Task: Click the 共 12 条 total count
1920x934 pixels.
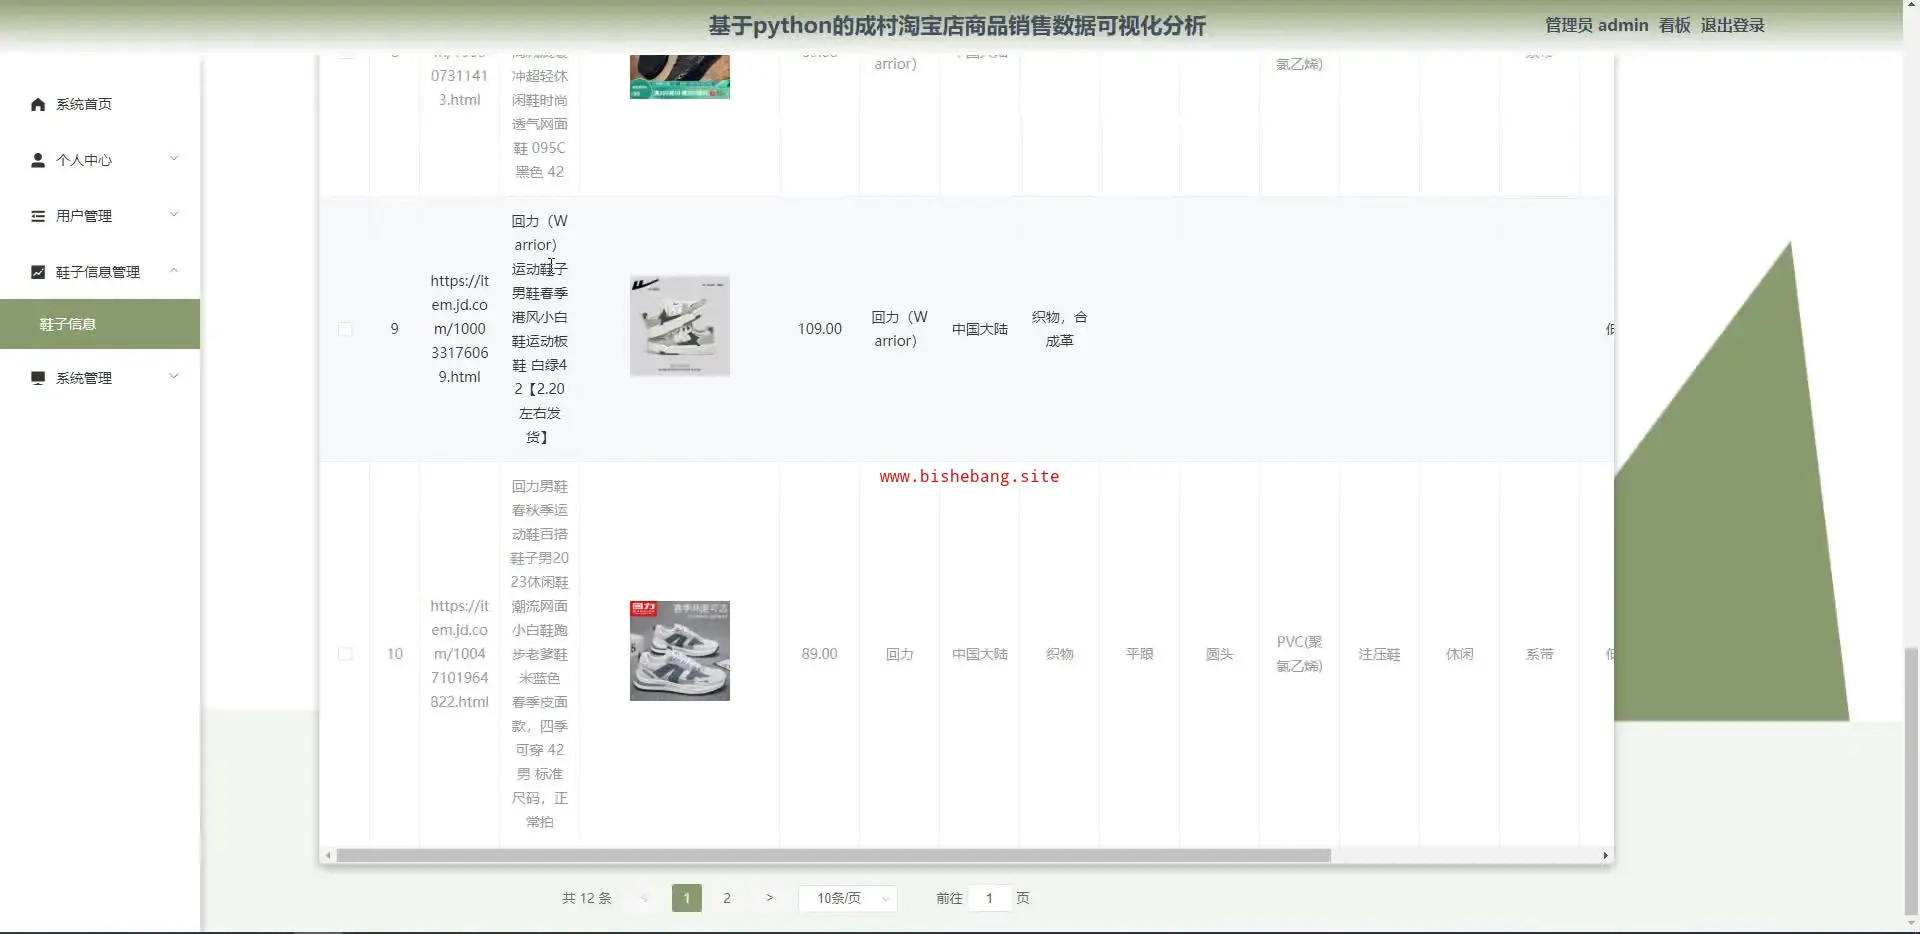Action: pos(587,898)
